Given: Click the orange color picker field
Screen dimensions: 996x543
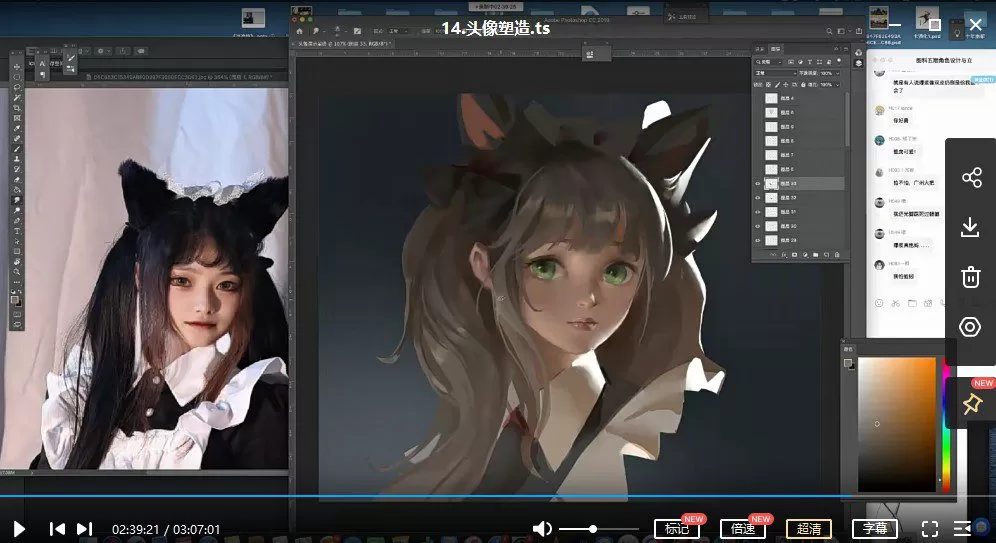Looking at the screenshot, I should point(897,424).
